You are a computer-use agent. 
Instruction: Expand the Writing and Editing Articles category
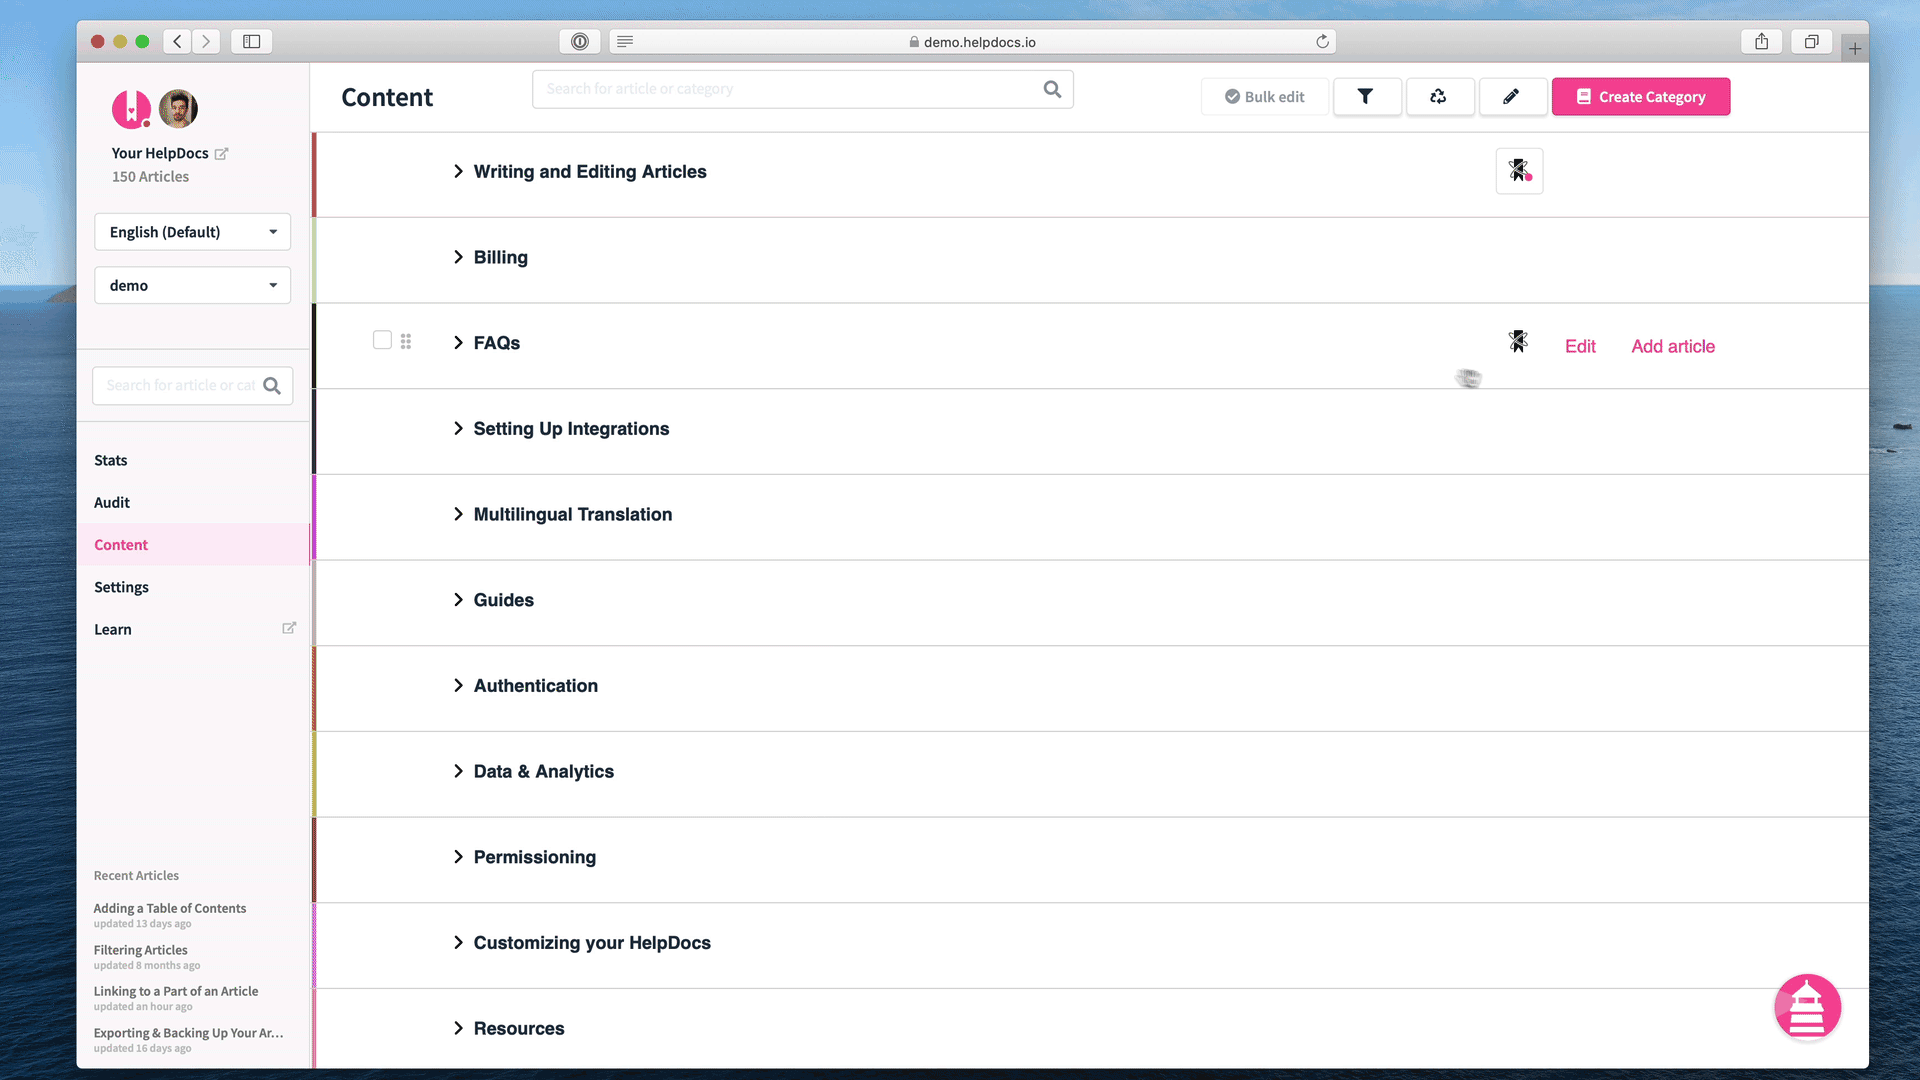(458, 172)
